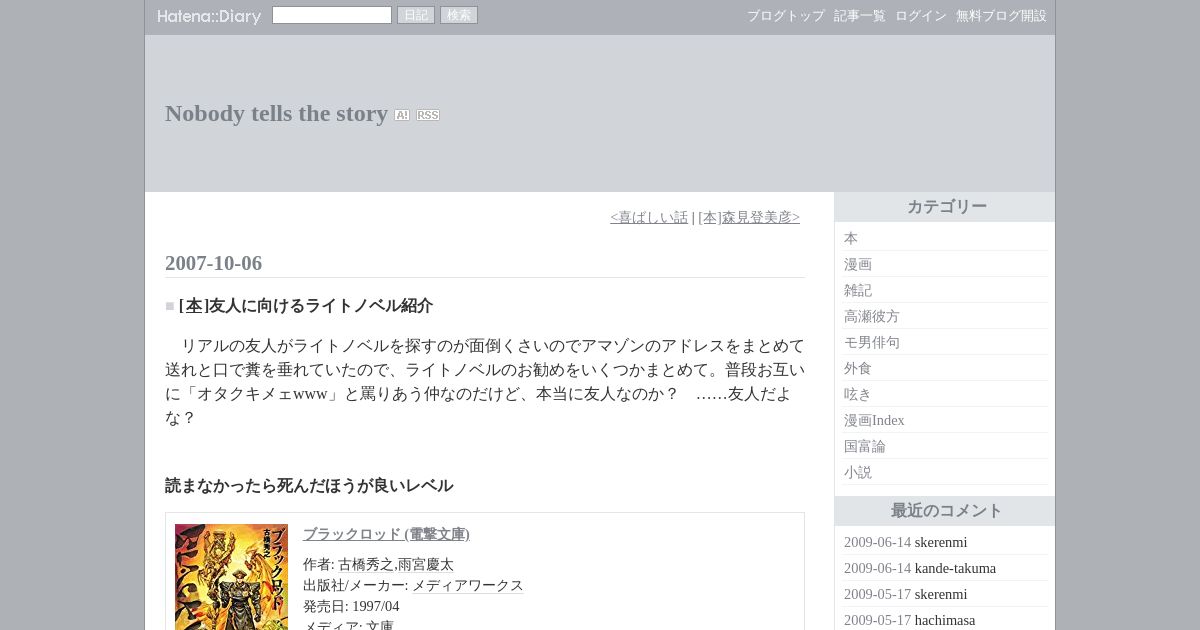Screen dimensions: 1200x630
Task: Open the ブラックロッド (電撃文庫) book link
Action: point(386,534)
